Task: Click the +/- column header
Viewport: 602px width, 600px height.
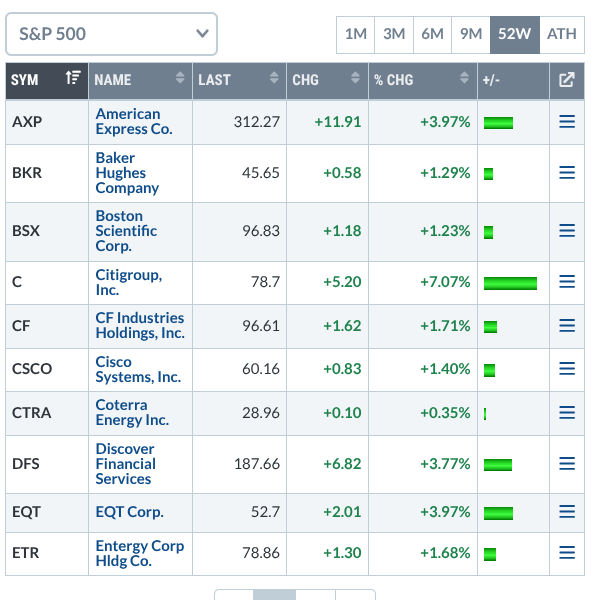Action: click(513, 81)
